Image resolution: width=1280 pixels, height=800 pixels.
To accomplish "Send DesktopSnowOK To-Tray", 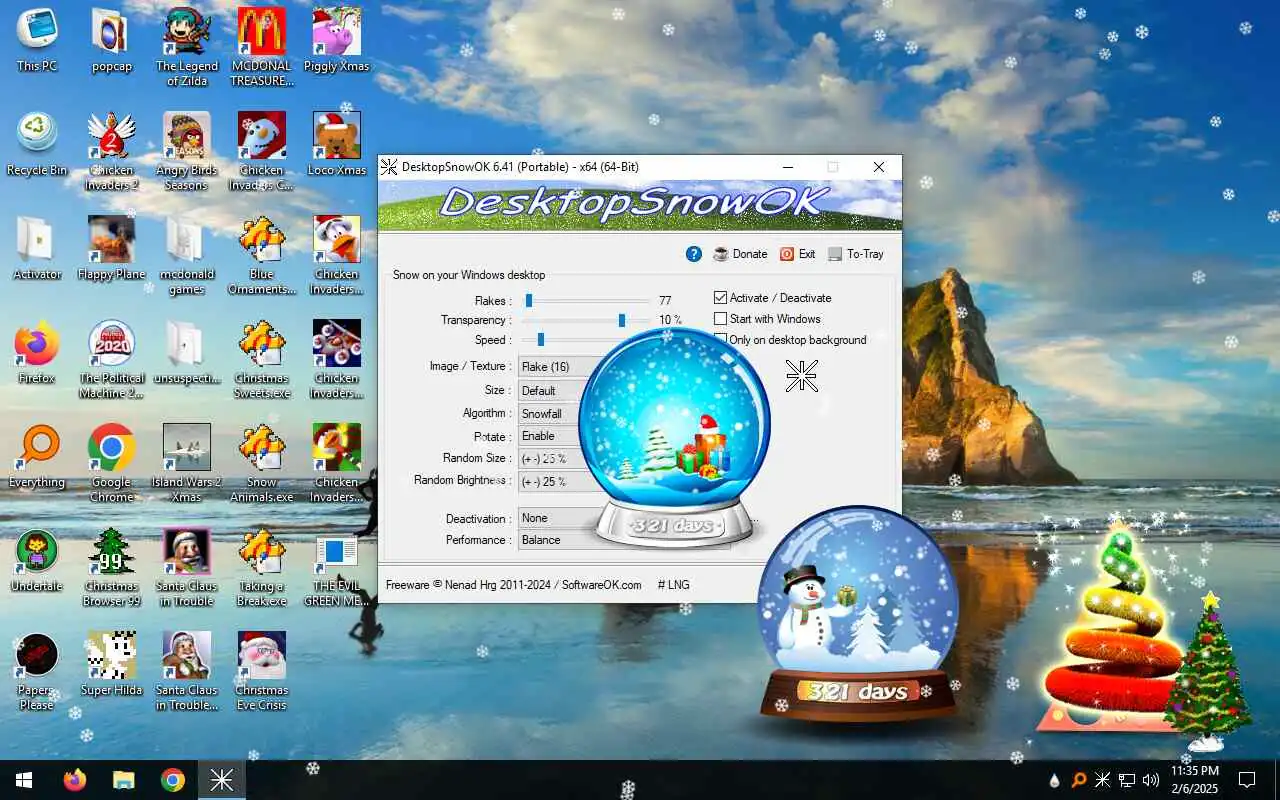I will (x=856, y=254).
